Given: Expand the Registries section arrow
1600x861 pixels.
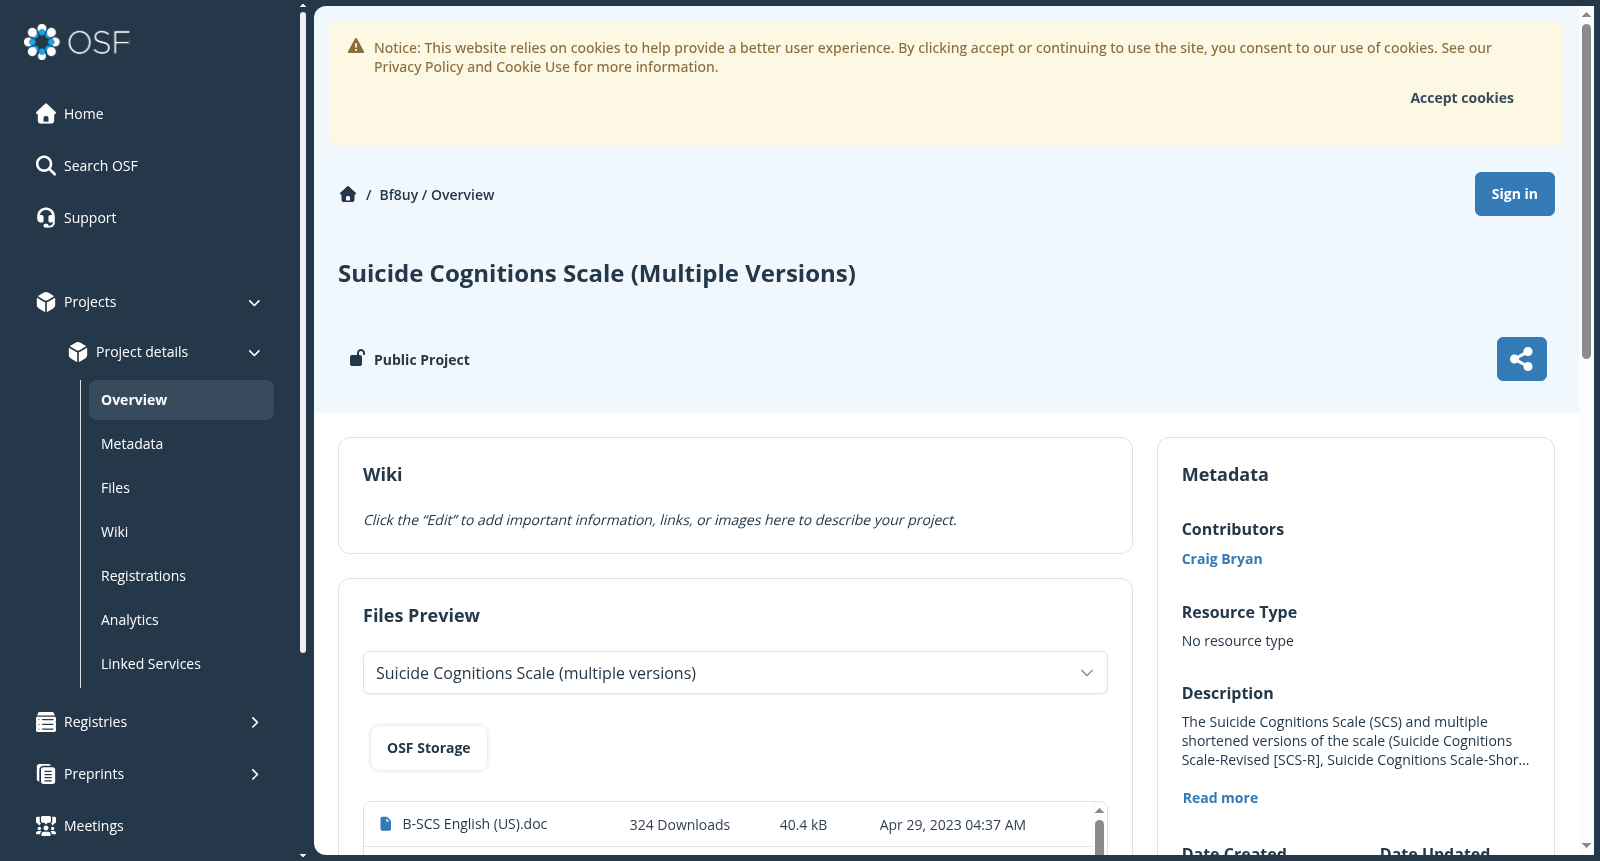Looking at the screenshot, I should (x=255, y=722).
